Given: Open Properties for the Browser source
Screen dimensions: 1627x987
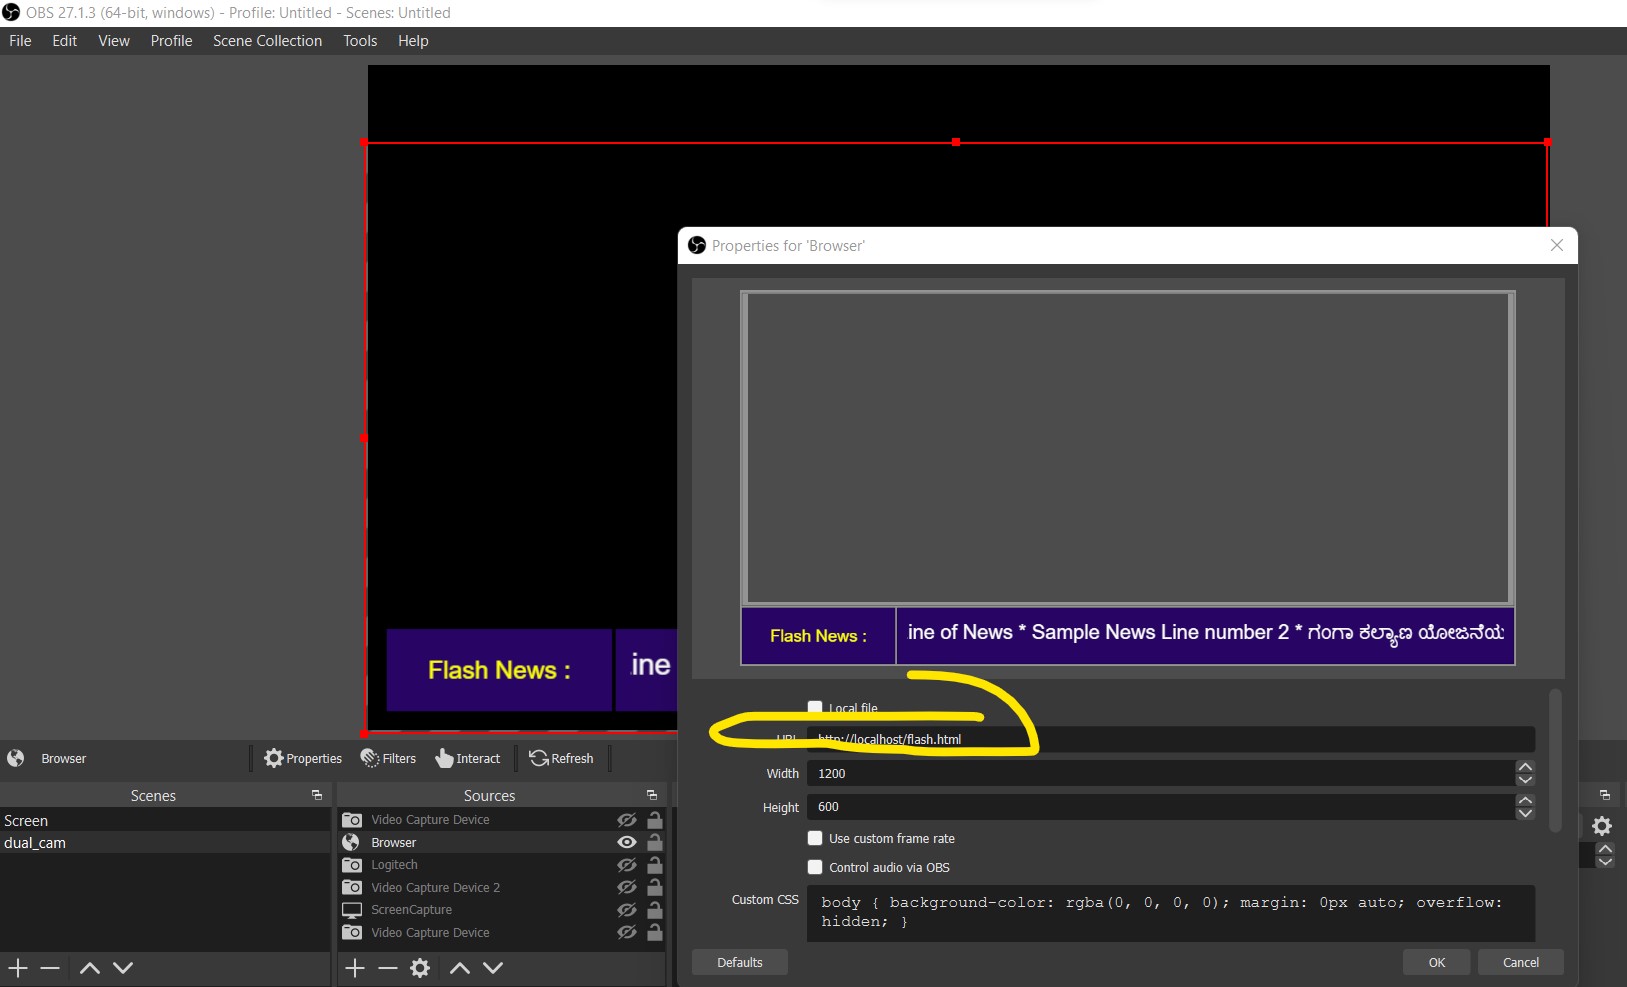Looking at the screenshot, I should [x=303, y=758].
